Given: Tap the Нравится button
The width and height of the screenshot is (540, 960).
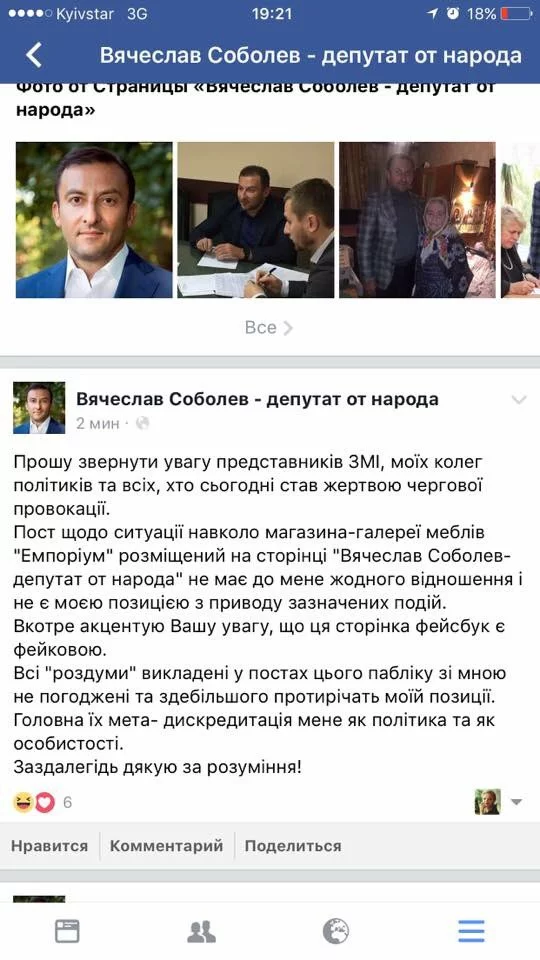Looking at the screenshot, I should coord(50,846).
